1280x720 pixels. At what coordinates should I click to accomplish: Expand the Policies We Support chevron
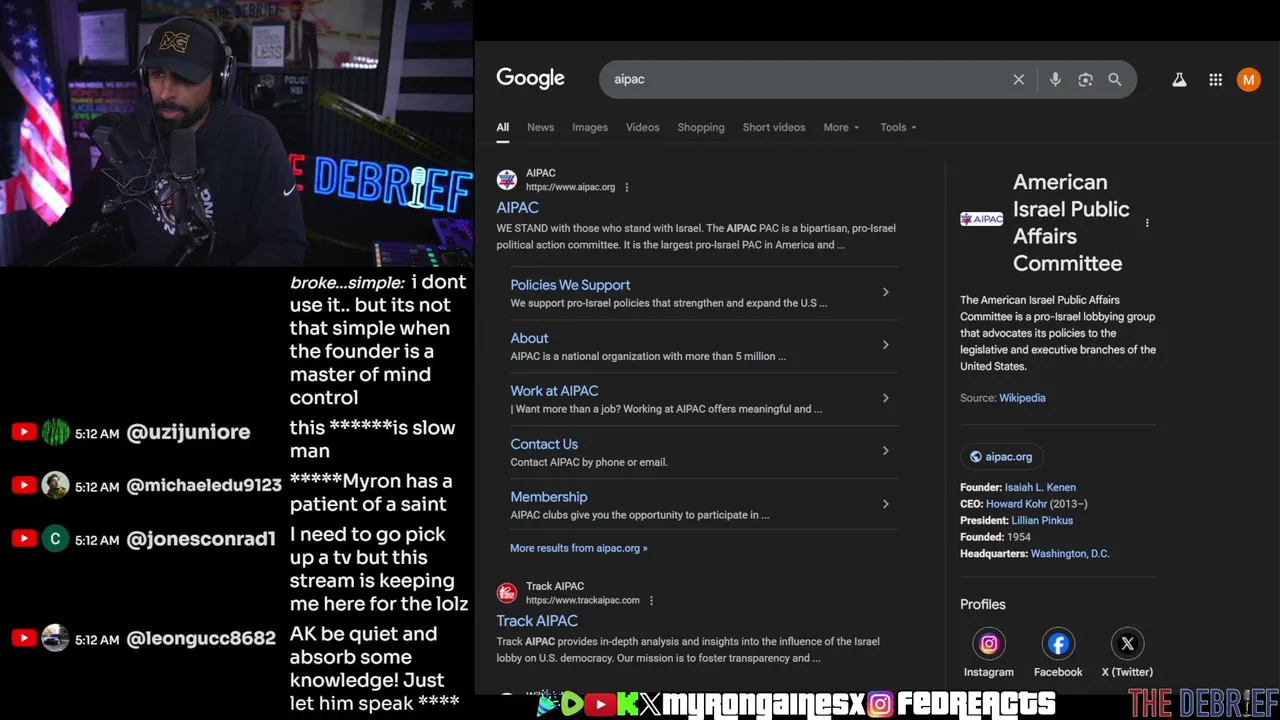point(885,292)
